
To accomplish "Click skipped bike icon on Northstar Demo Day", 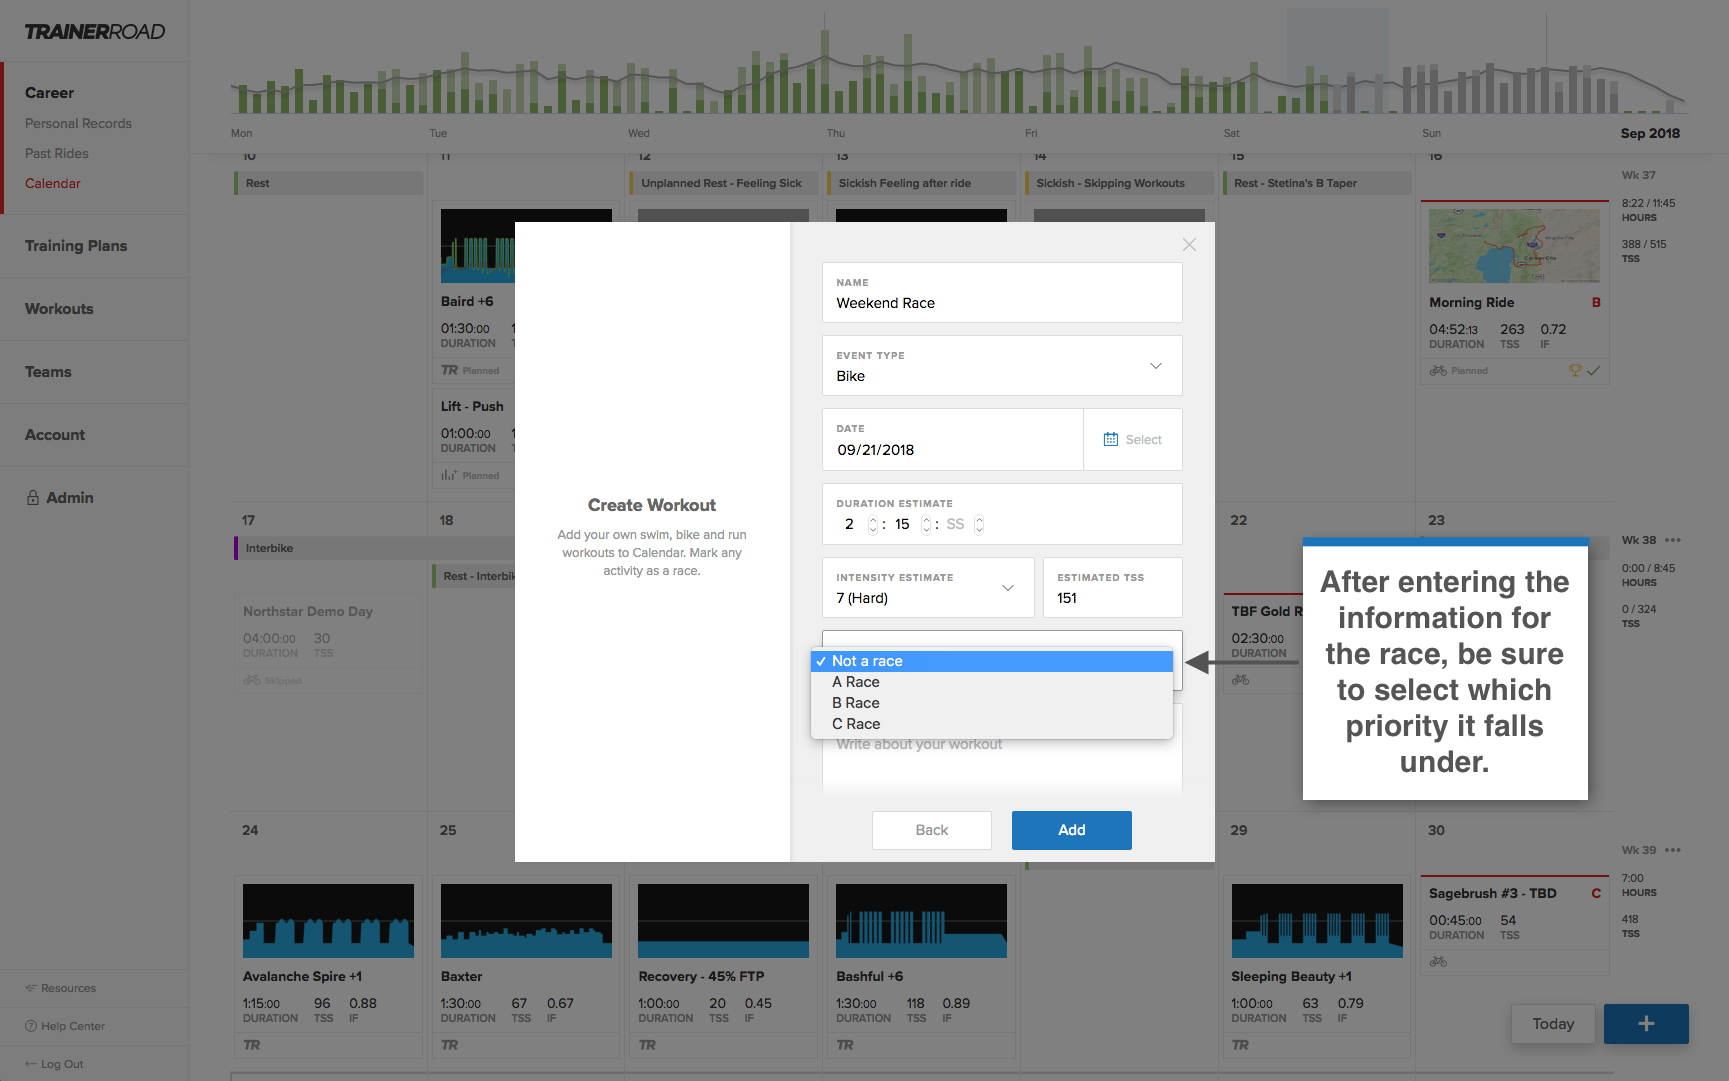I will [x=252, y=680].
